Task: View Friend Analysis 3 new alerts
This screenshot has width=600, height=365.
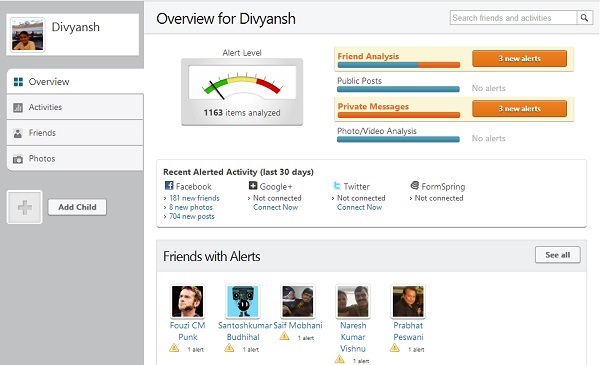Action: (519, 59)
